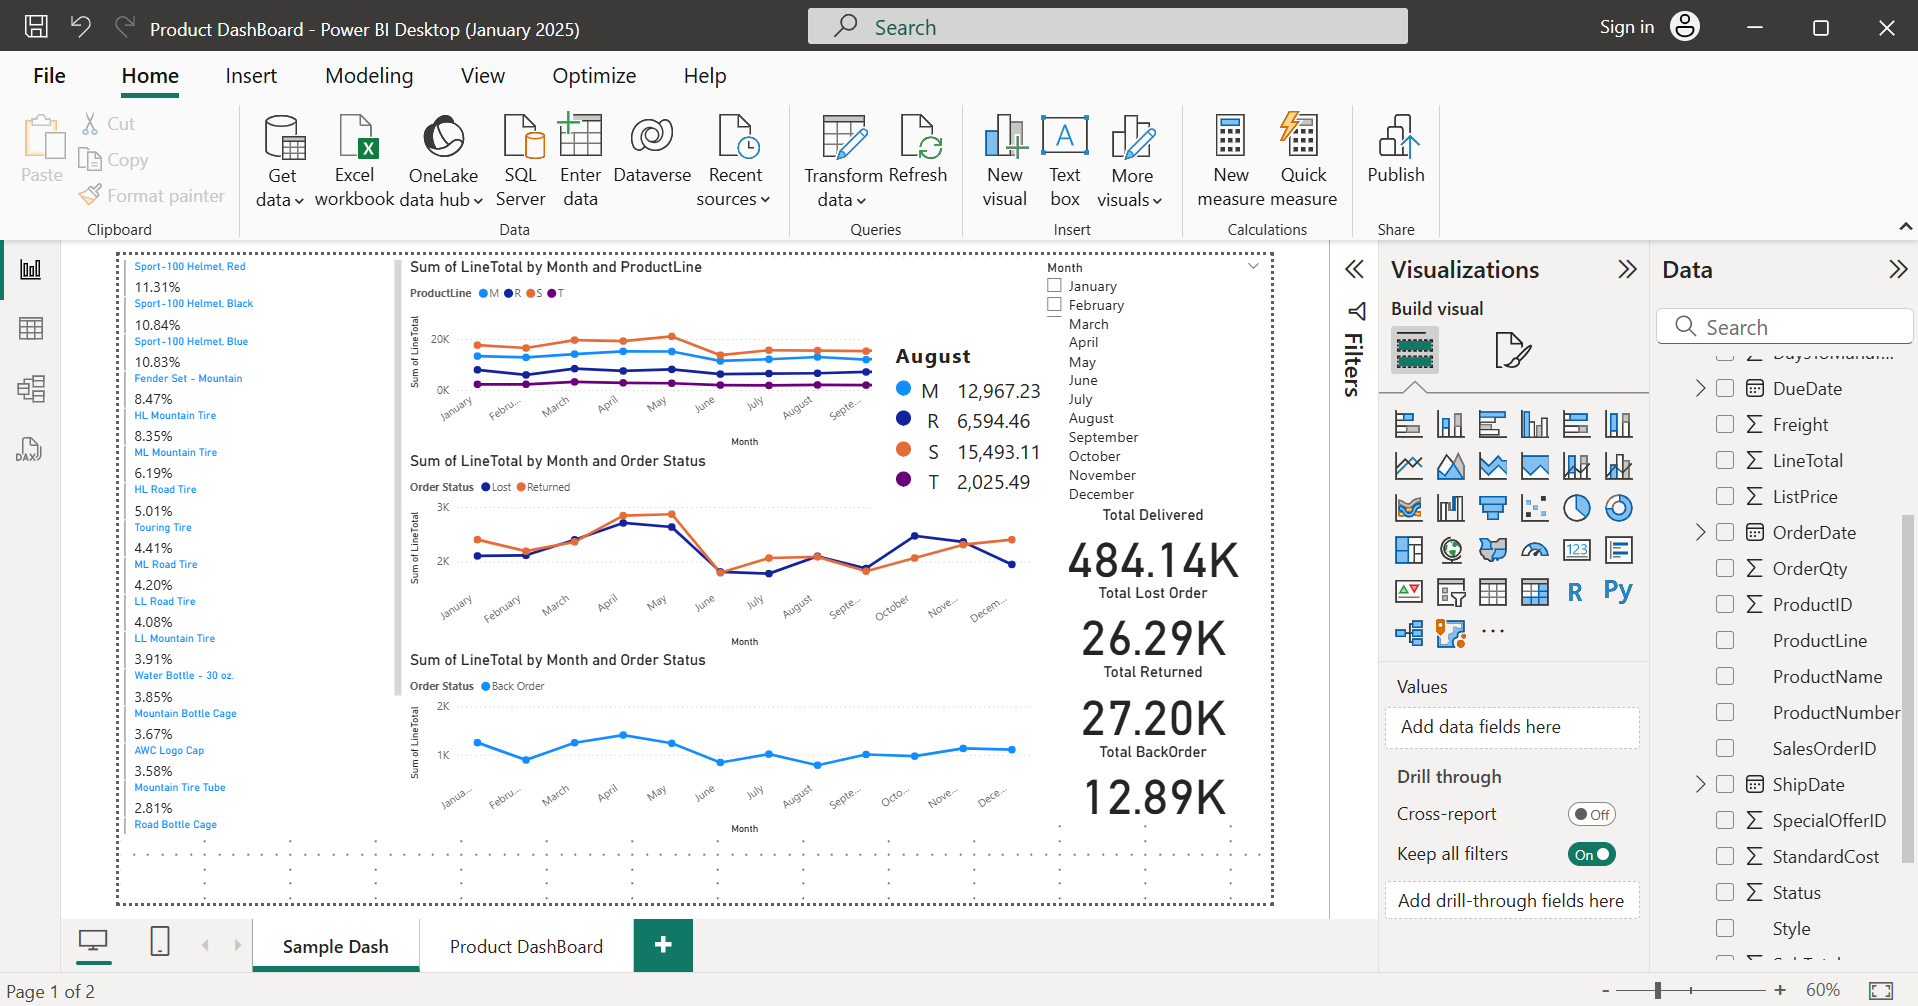Refresh the data model

918,150
